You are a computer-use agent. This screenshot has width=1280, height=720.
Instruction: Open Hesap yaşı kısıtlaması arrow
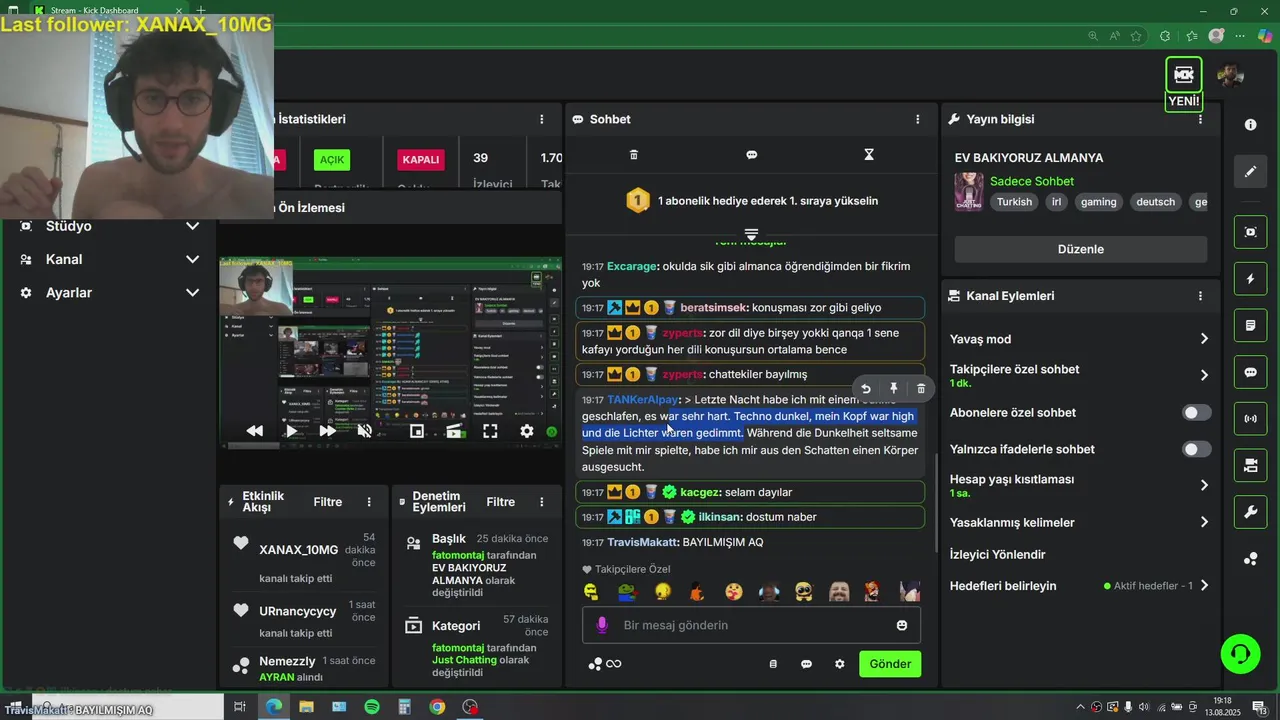(x=1204, y=486)
